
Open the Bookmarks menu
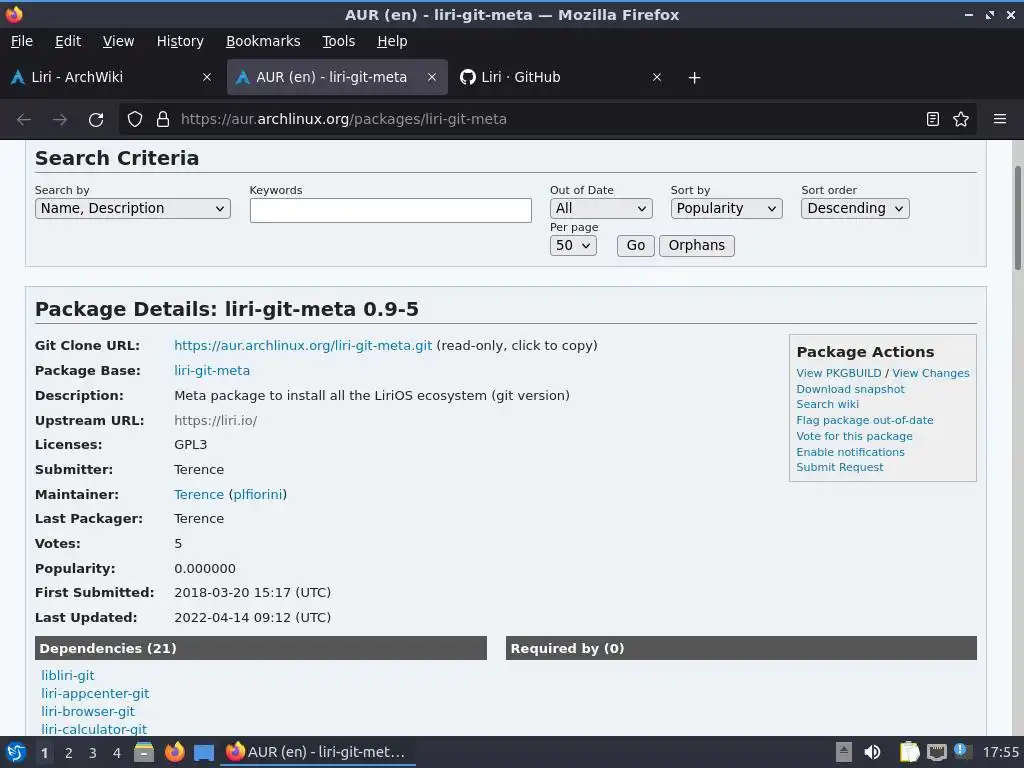pyautogui.click(x=263, y=41)
